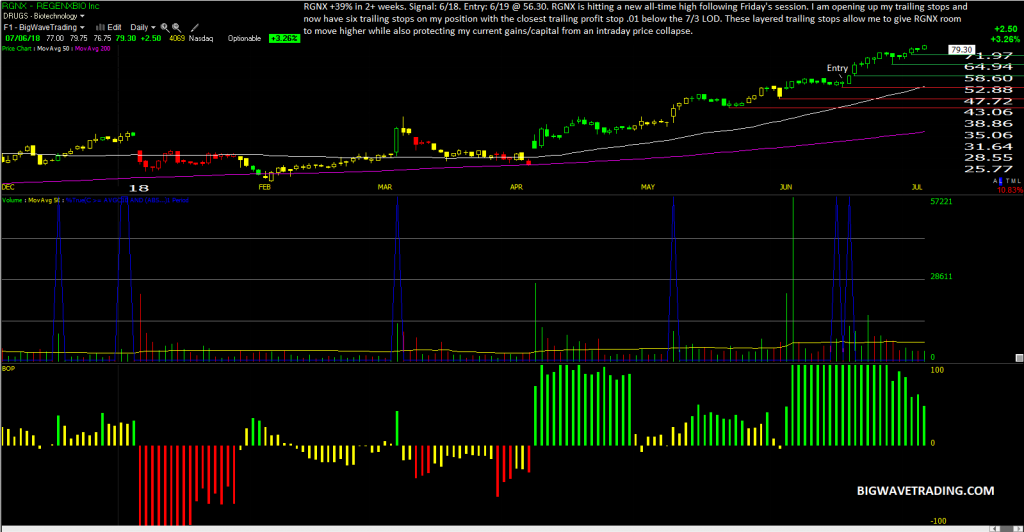Toggle the T scale option
This screenshot has width=1024, height=532.
(1008, 181)
